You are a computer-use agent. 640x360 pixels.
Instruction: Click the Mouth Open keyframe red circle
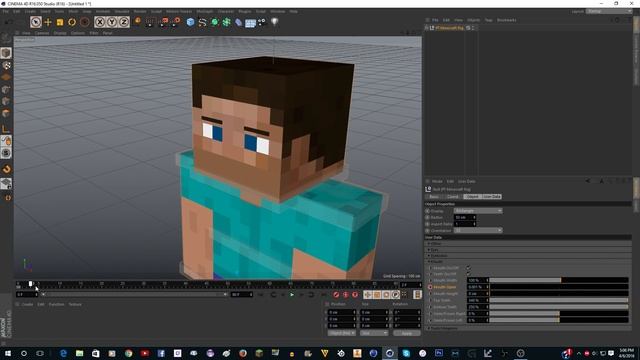tap(430, 287)
